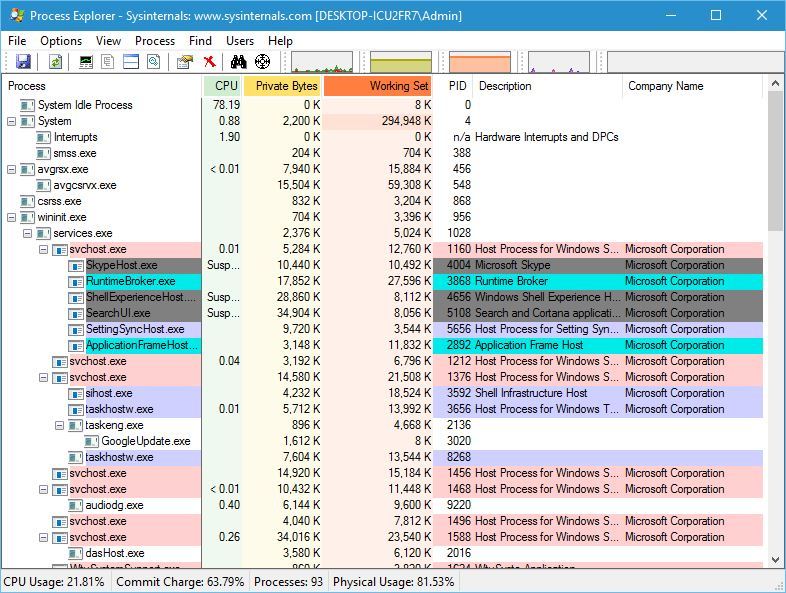Click the orange physical memory mini graph
The image size is (786, 593).
coord(480,62)
